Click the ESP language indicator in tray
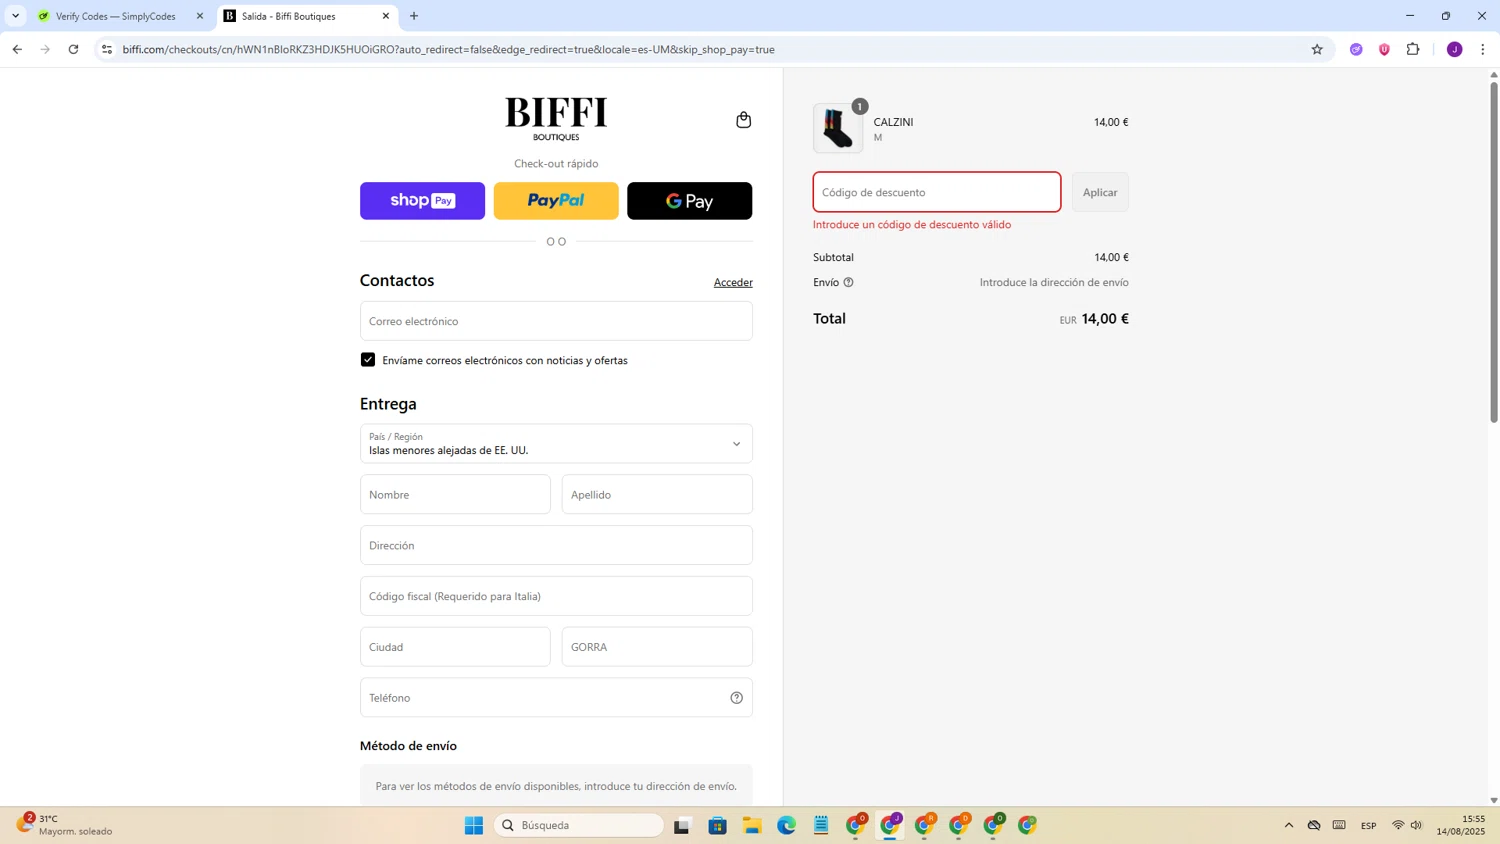This screenshot has height=844, width=1500. [1369, 825]
